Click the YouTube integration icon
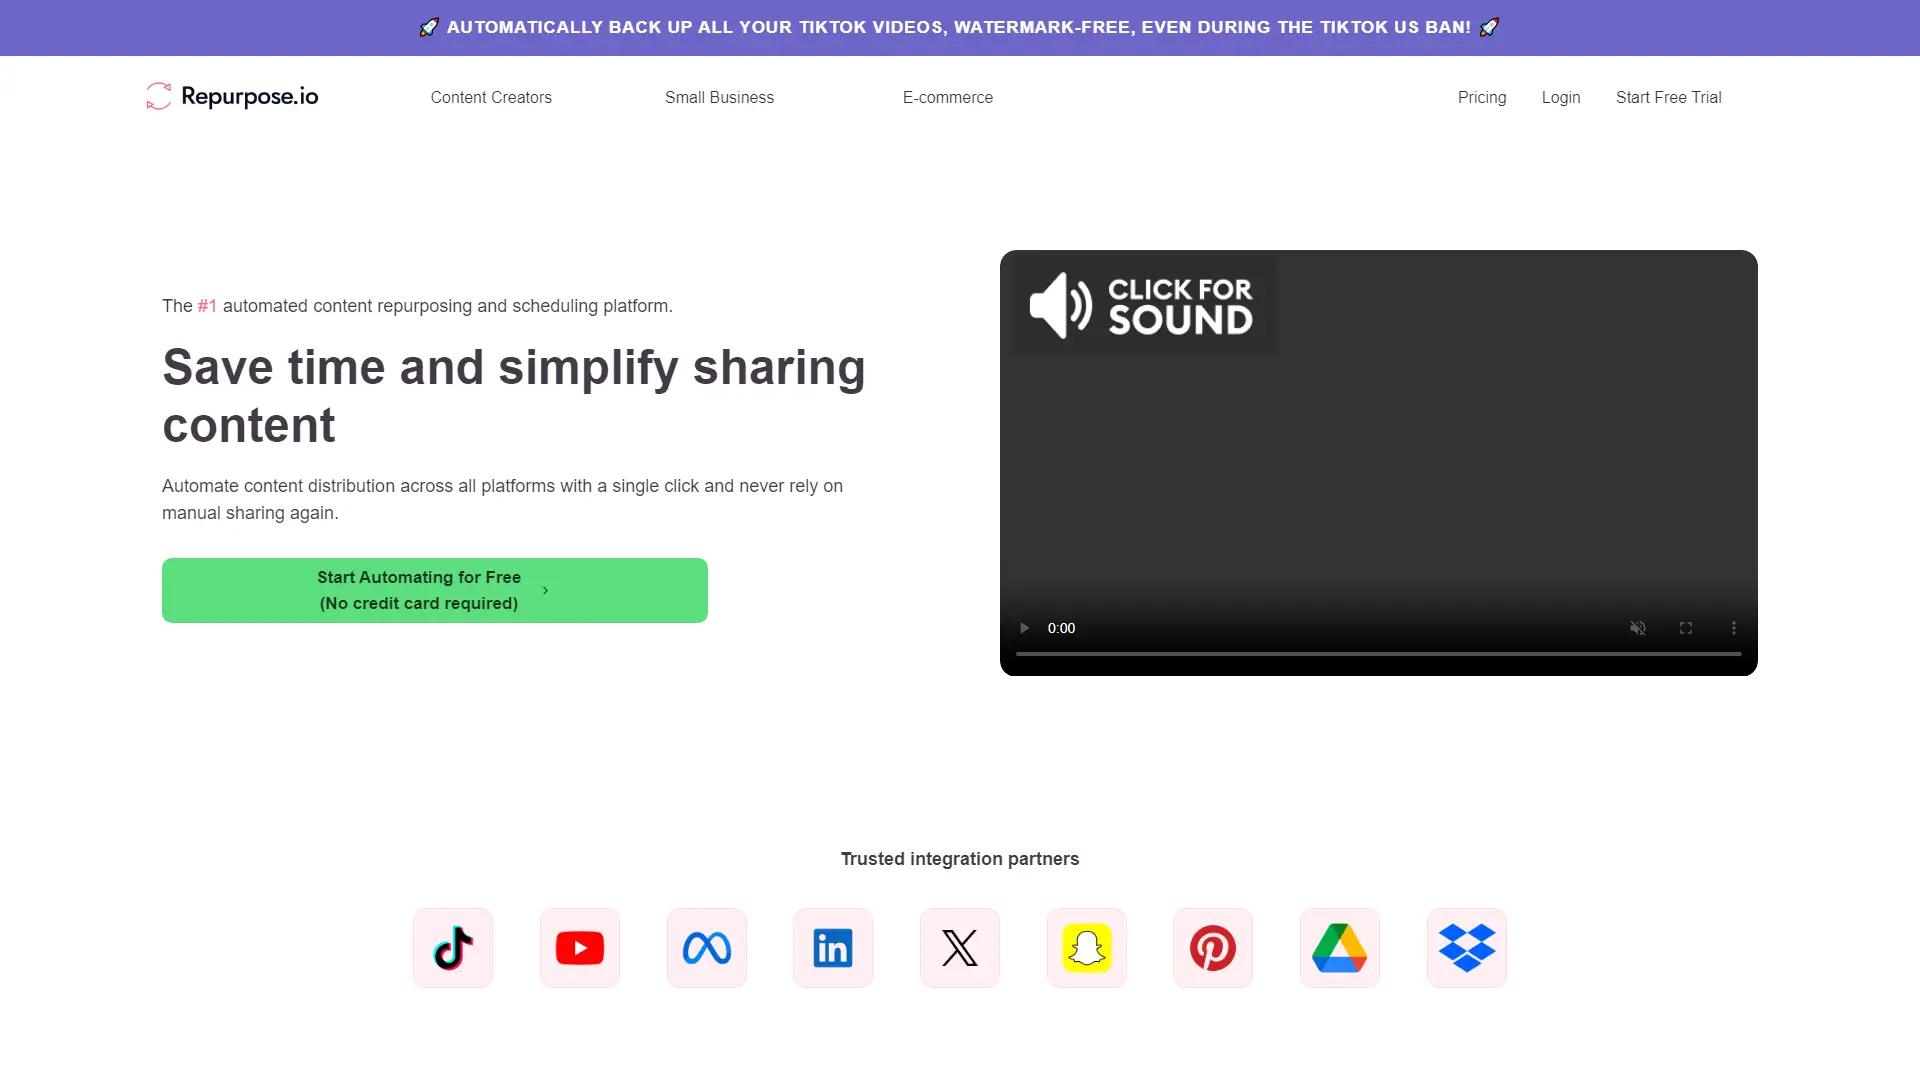 [x=579, y=947]
